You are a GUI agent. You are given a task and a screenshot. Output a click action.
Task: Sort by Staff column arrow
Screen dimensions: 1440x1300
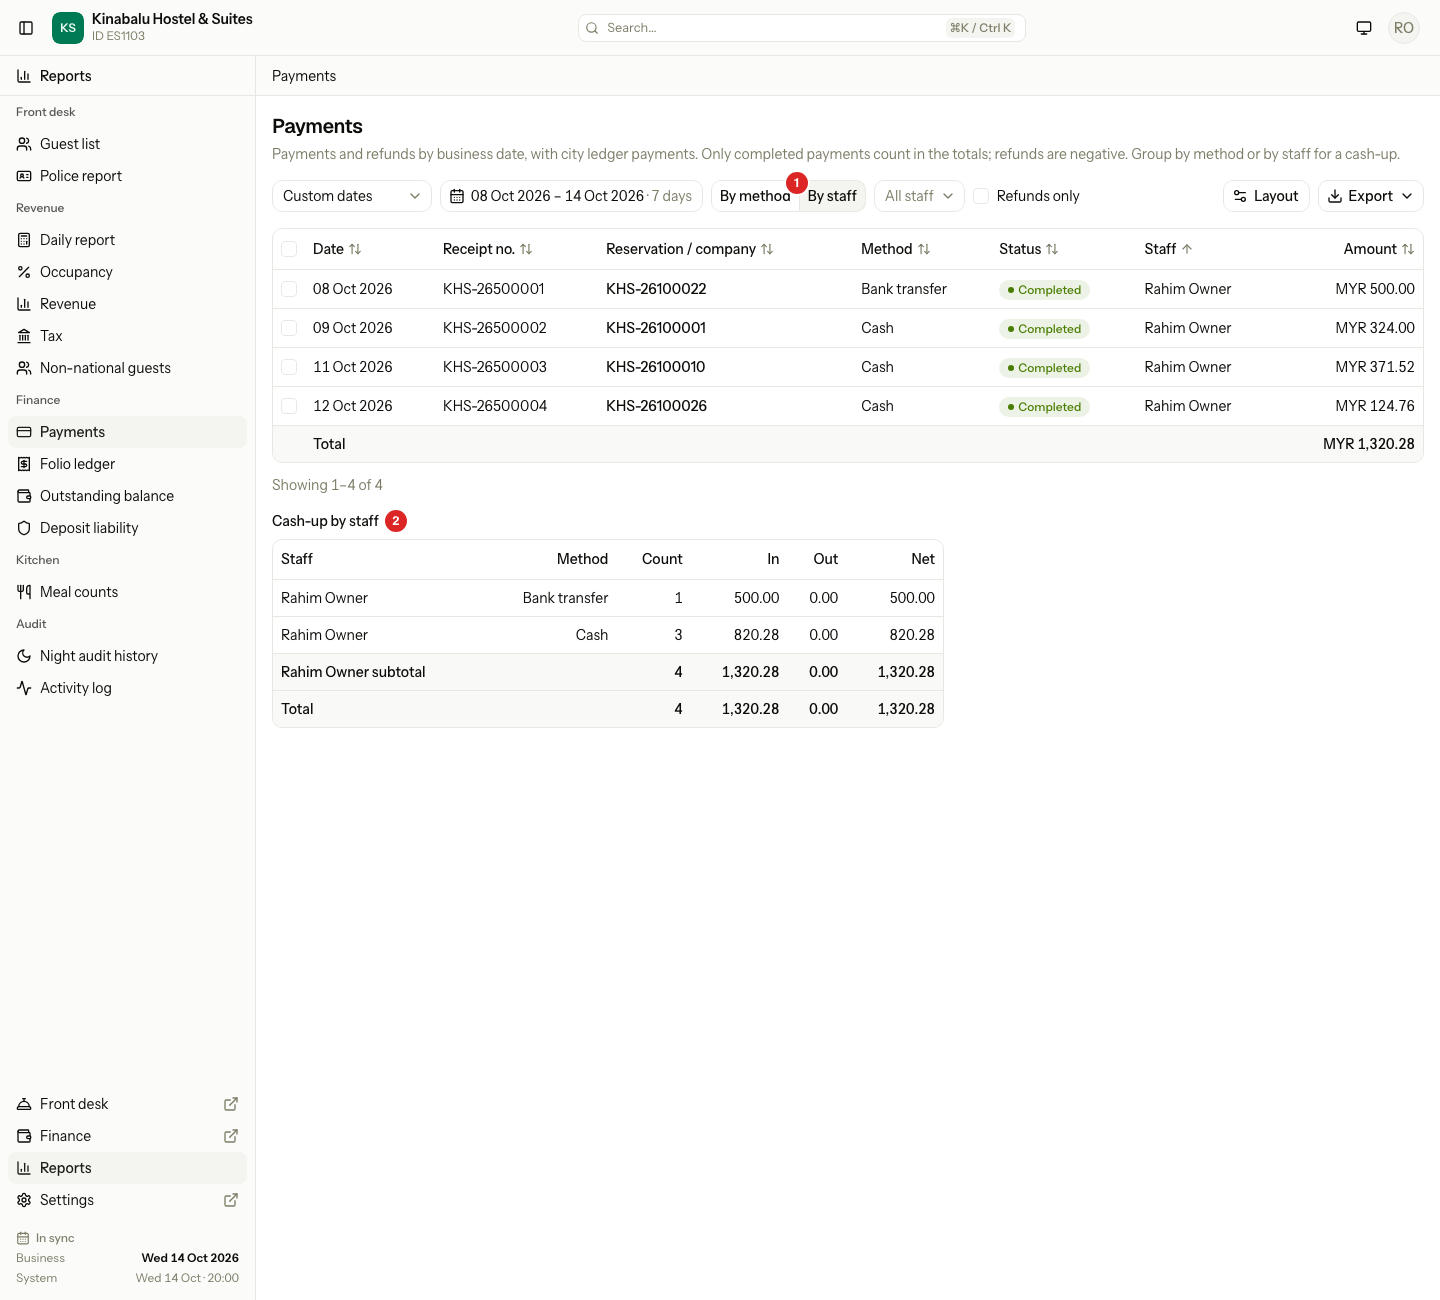(x=1187, y=249)
